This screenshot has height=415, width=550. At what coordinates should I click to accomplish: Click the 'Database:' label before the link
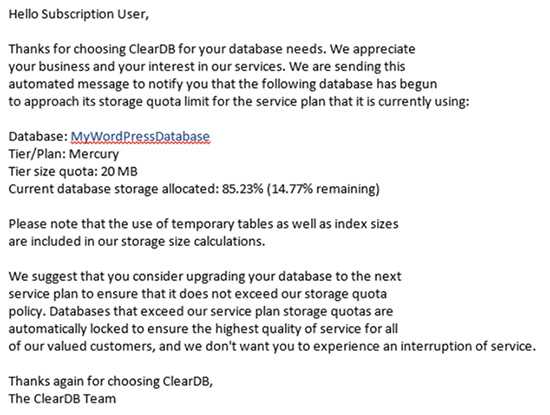click(38, 136)
